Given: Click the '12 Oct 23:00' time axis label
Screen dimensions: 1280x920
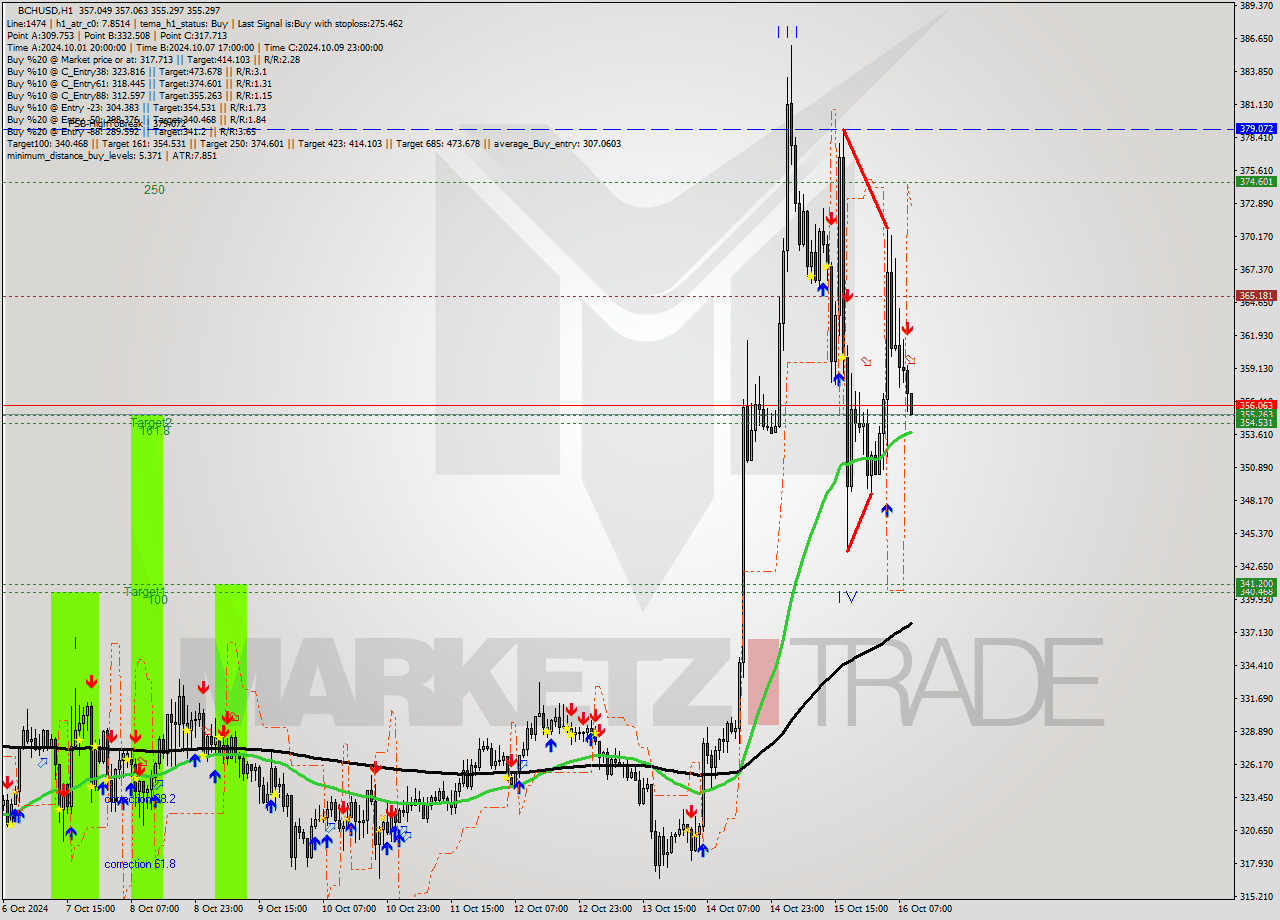Looking at the screenshot, I should point(604,910).
